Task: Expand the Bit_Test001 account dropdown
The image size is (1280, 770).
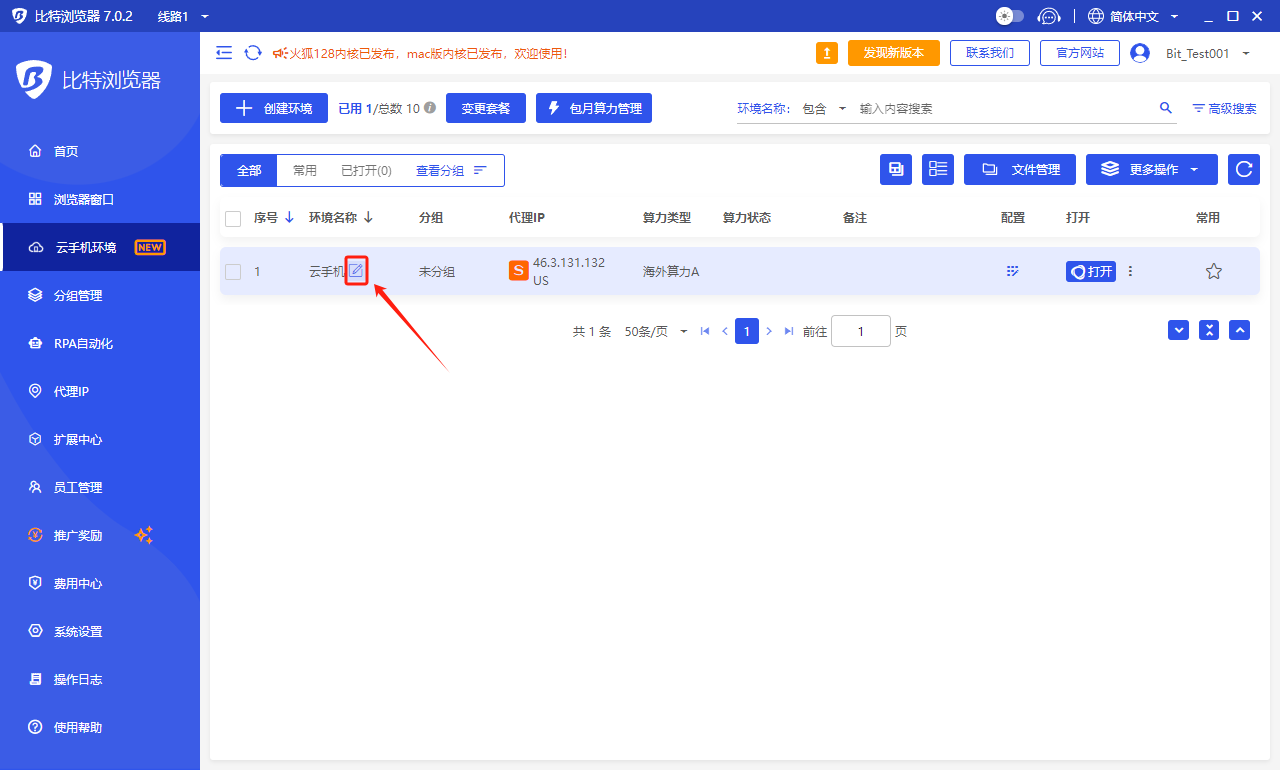Action: 1208,53
